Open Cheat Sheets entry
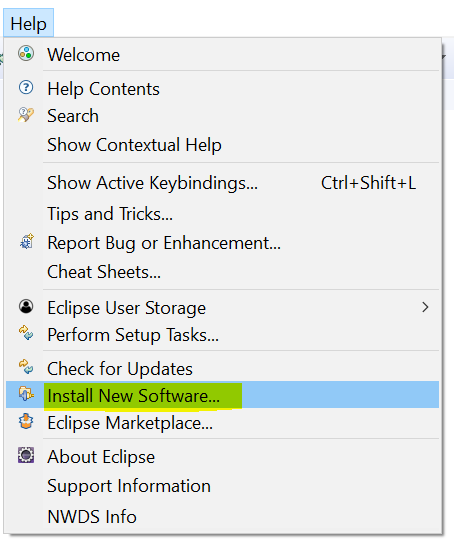The width and height of the screenshot is (454, 543). coord(222,272)
